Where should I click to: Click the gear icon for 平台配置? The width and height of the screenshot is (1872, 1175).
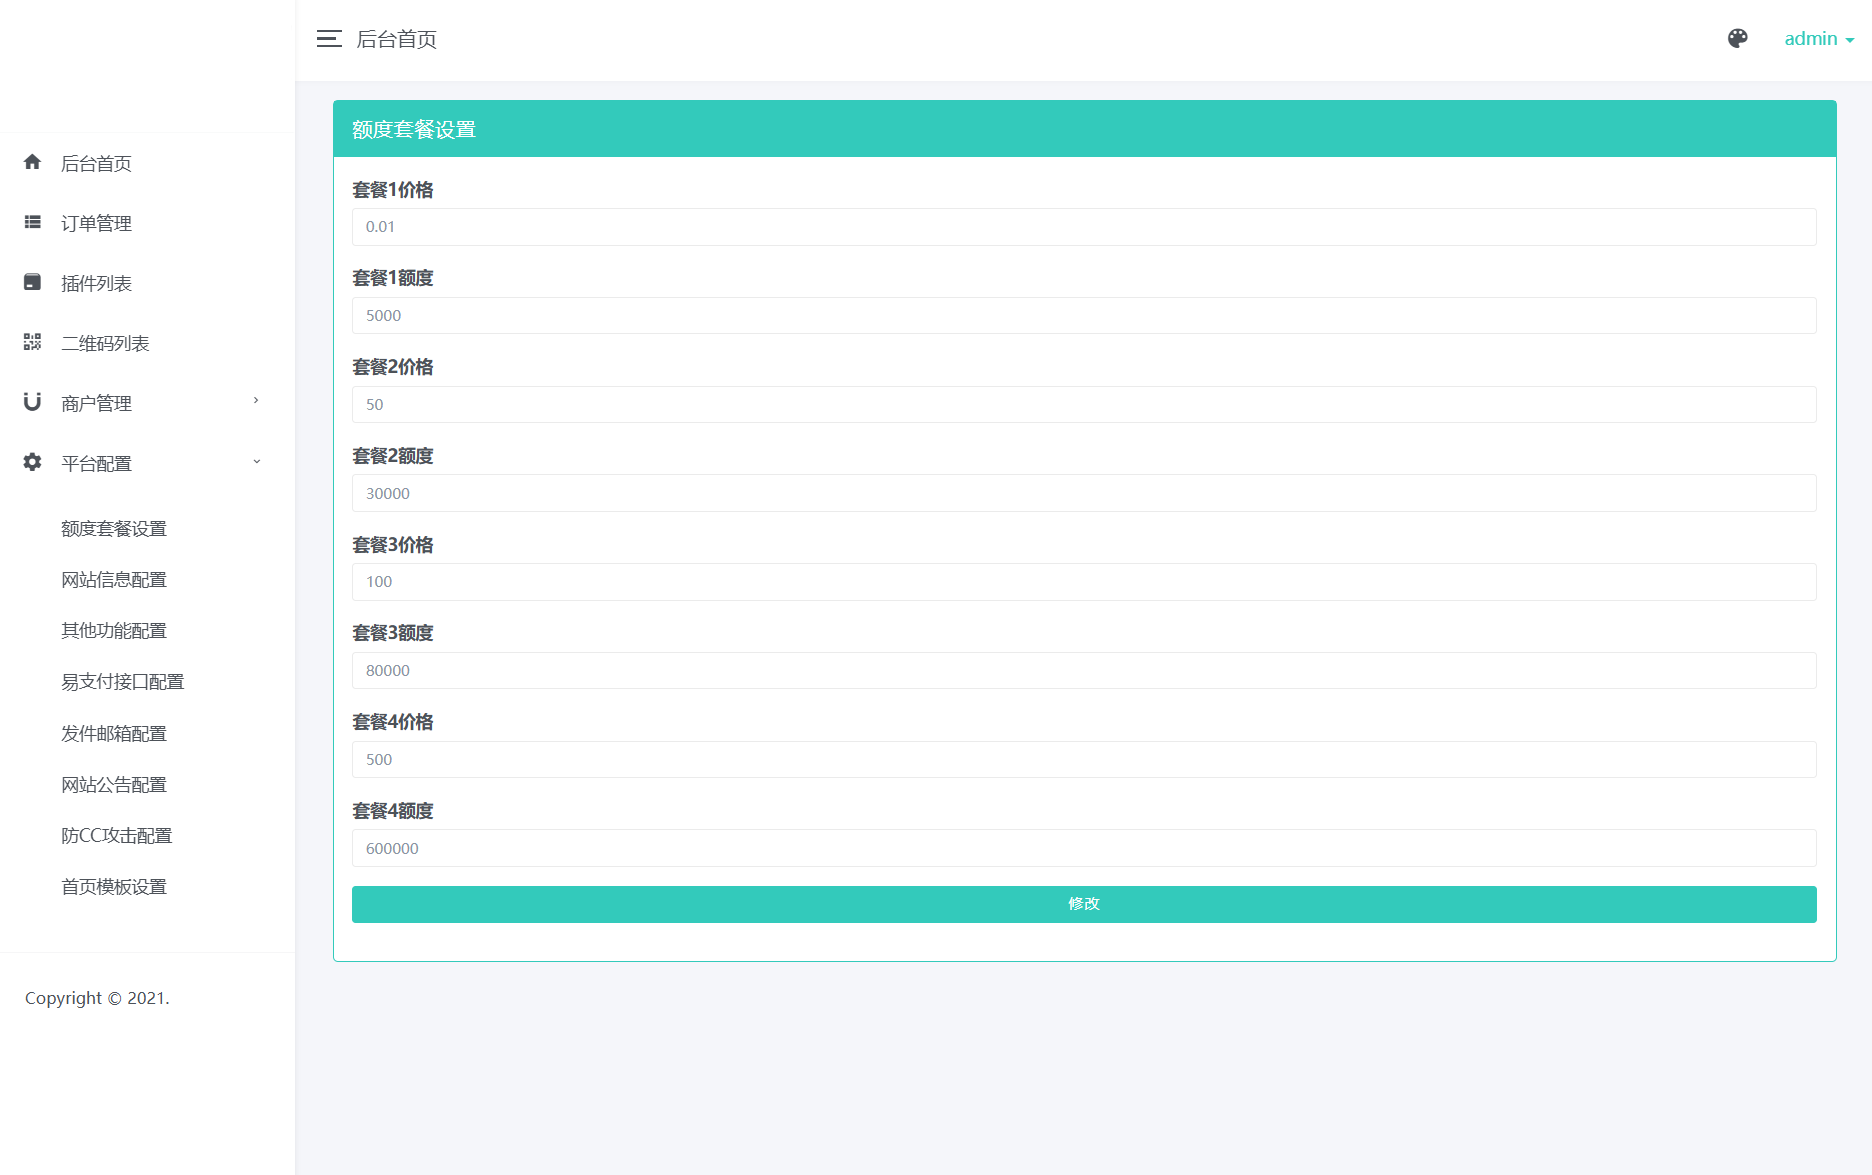click(x=33, y=462)
